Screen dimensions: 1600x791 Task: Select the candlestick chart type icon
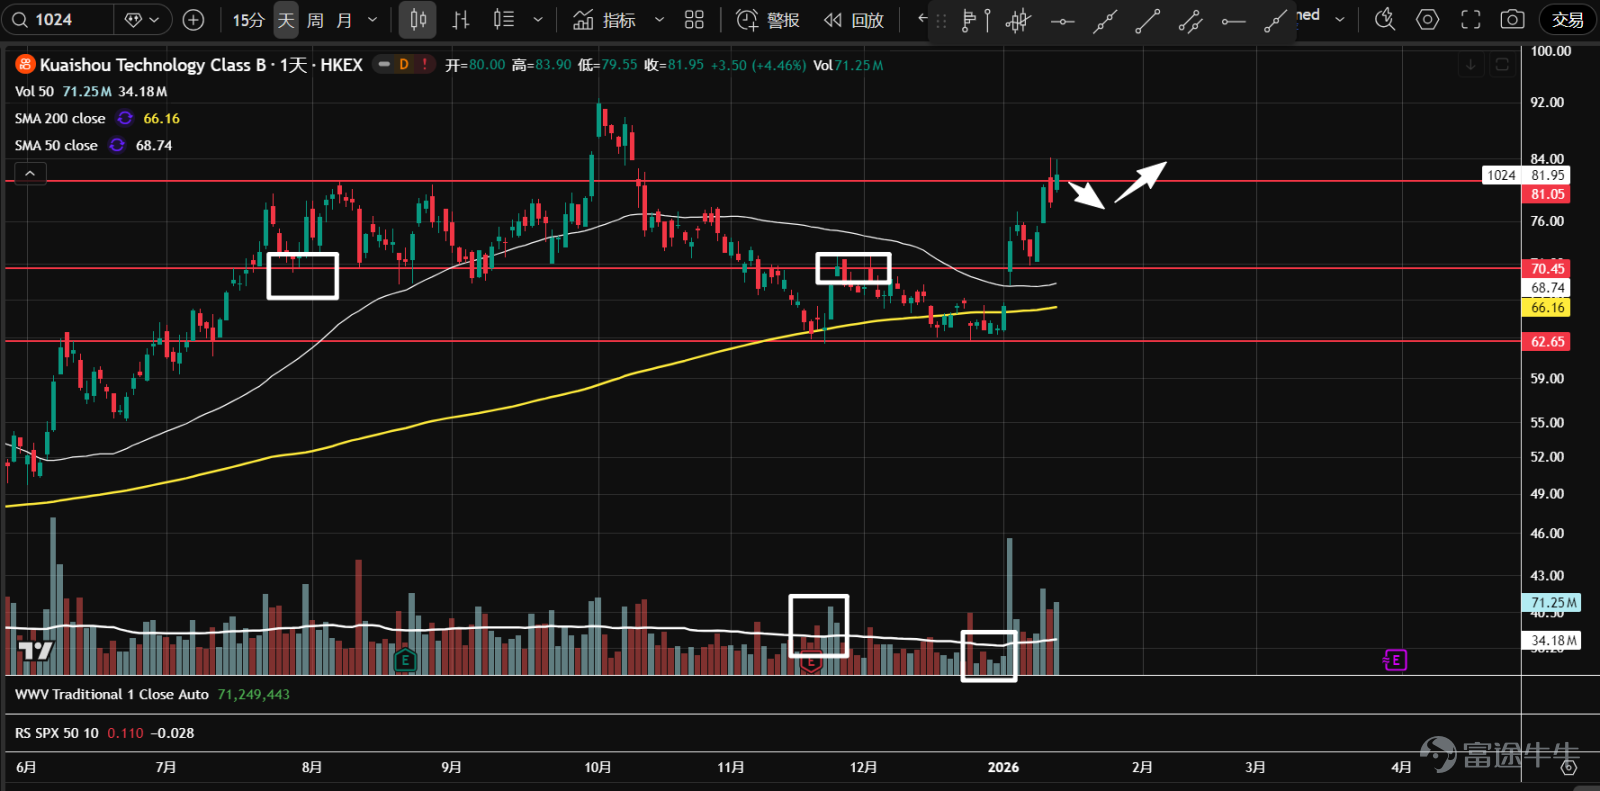coord(418,20)
